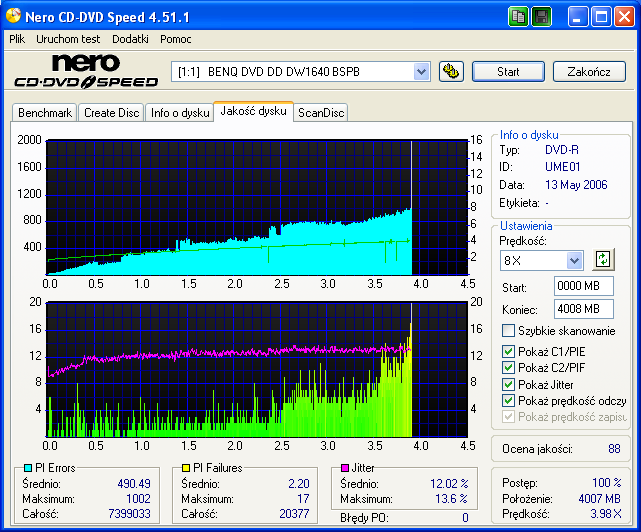Open the drive options icon button

[x=451, y=72]
